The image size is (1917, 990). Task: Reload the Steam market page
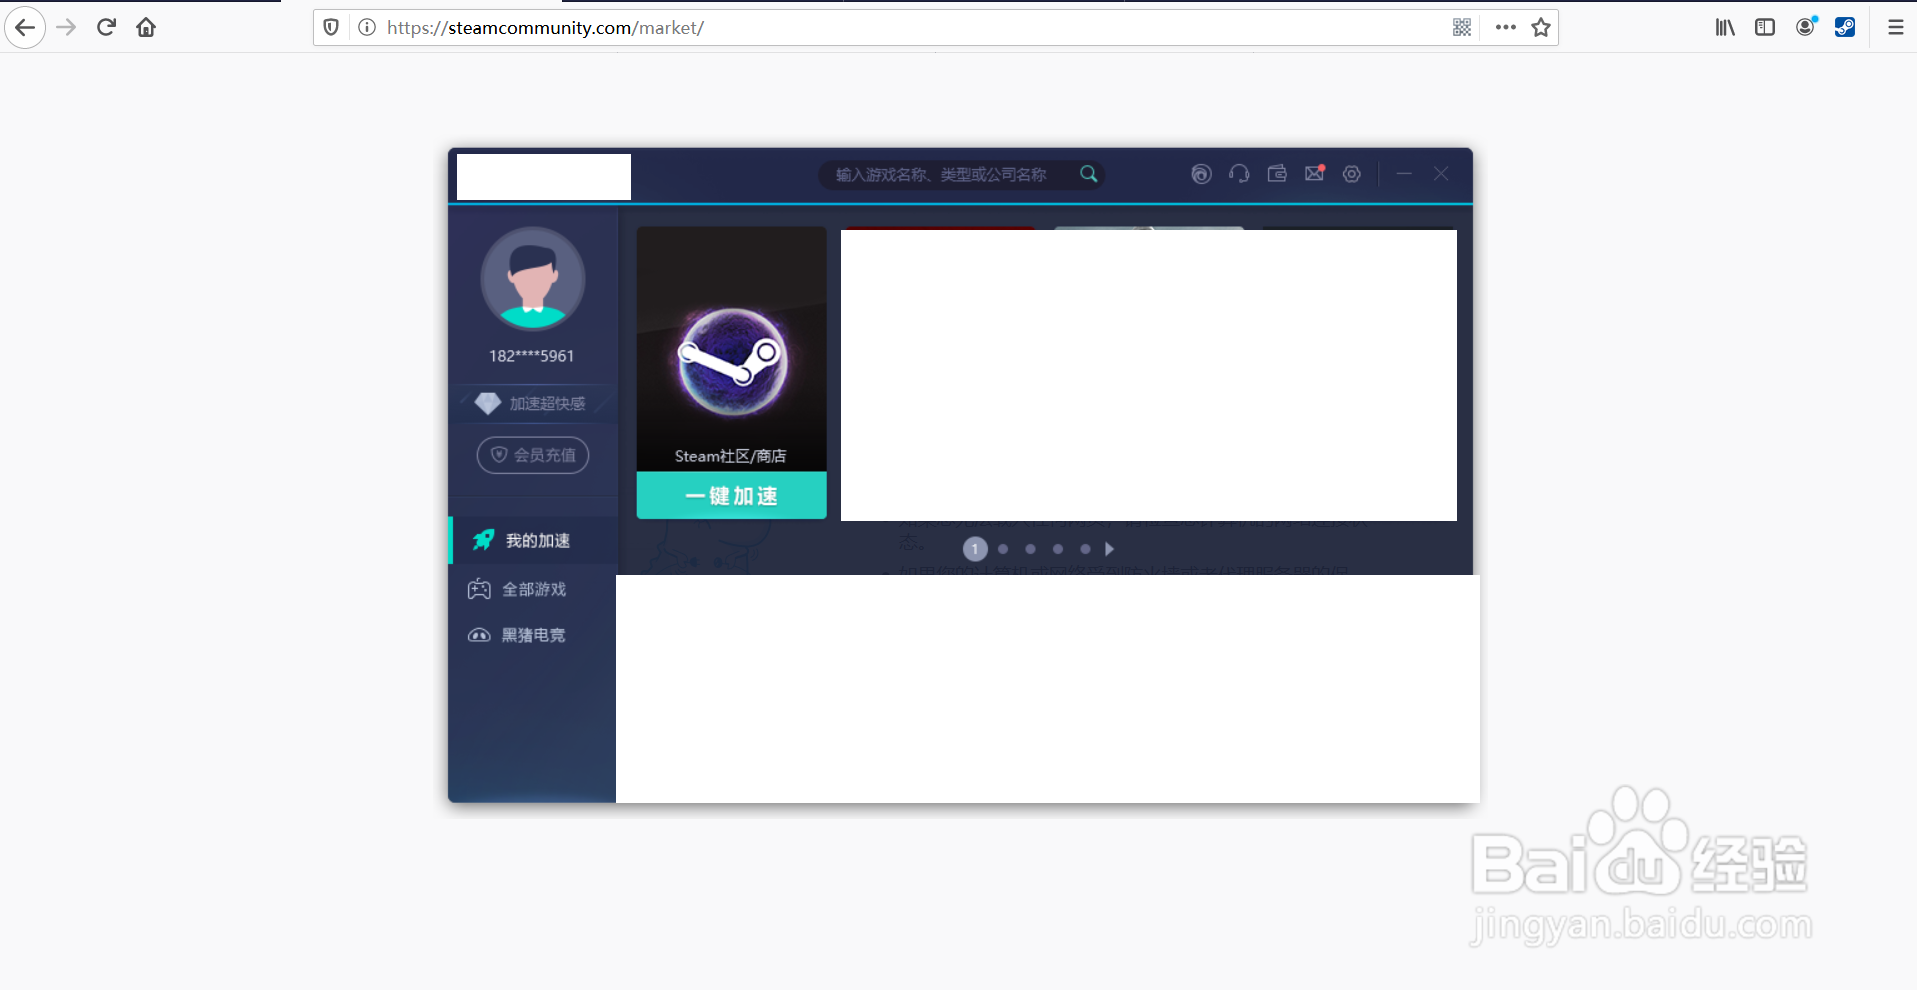tap(106, 27)
